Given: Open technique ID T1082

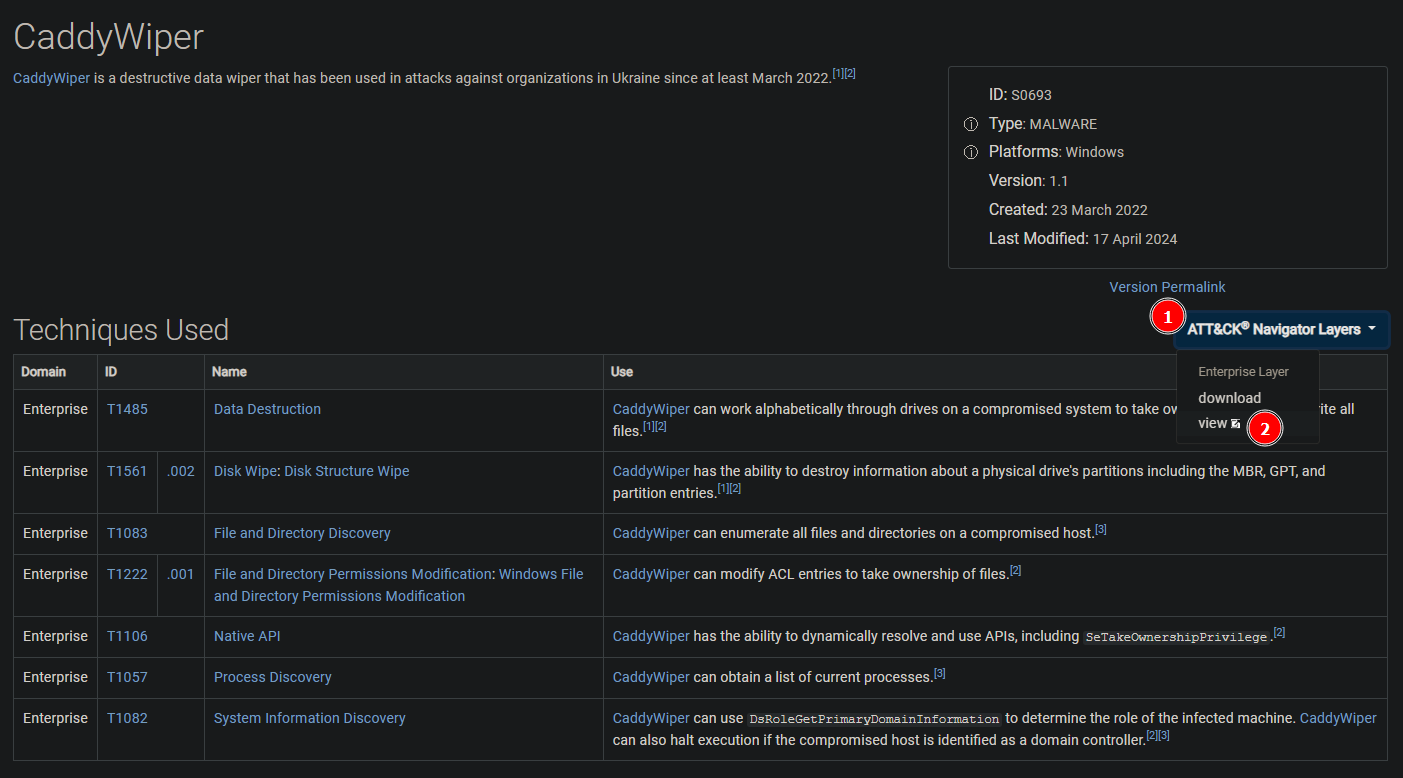Looking at the screenshot, I should [x=127, y=718].
